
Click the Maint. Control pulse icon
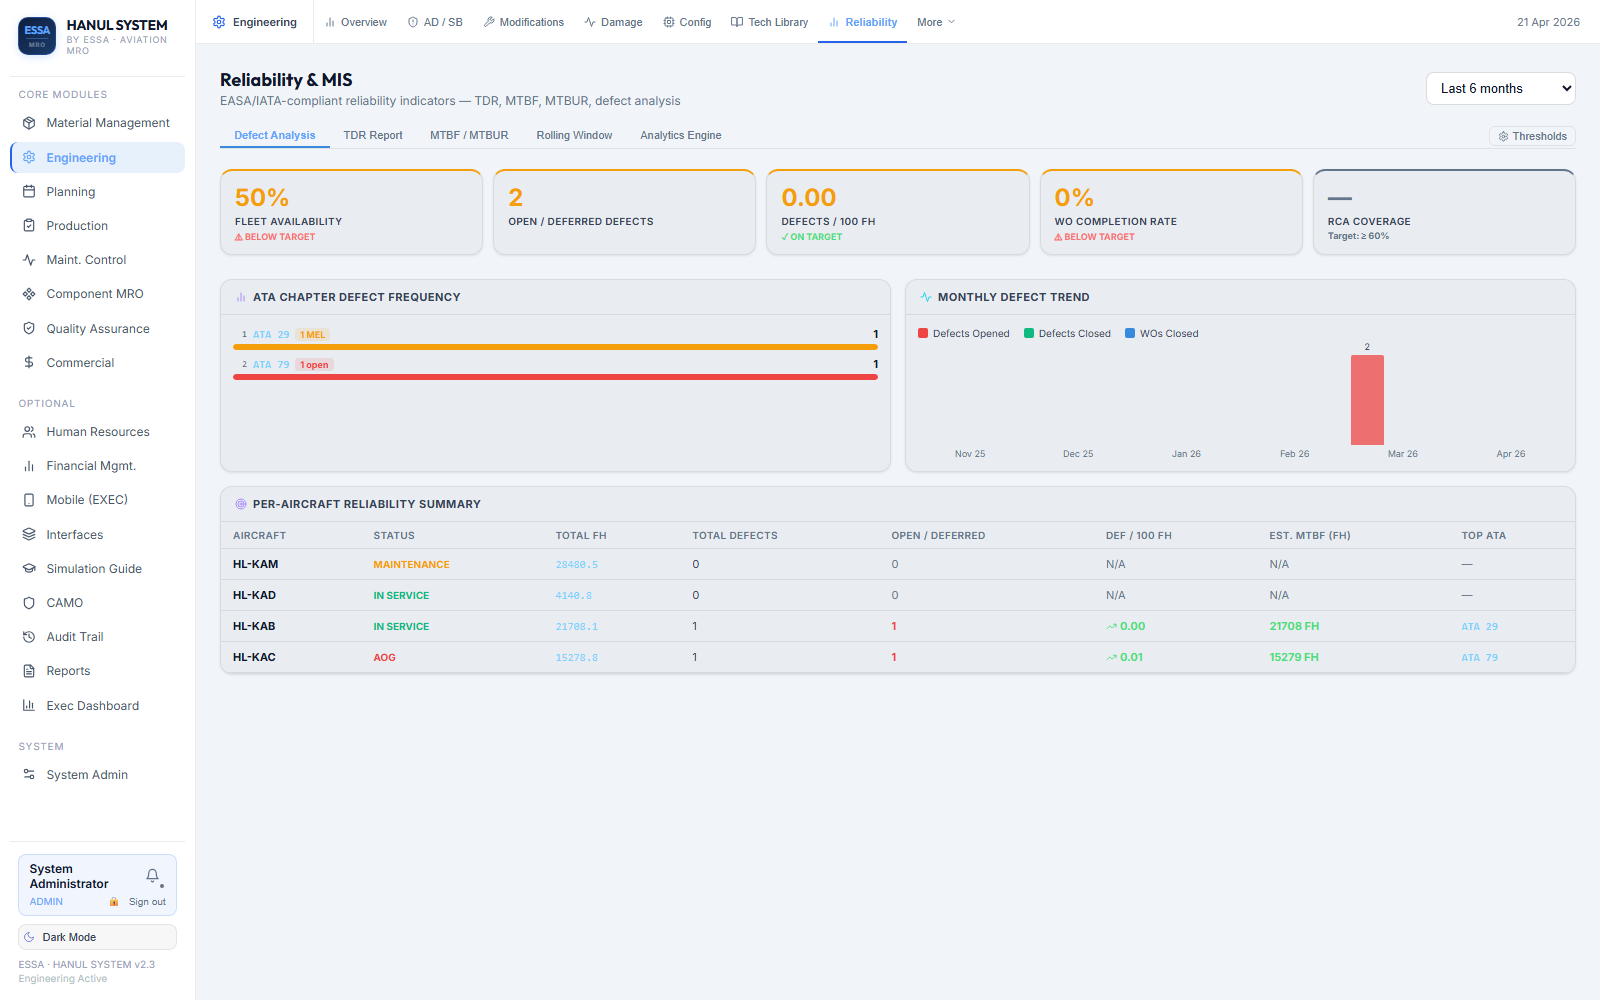(x=29, y=260)
